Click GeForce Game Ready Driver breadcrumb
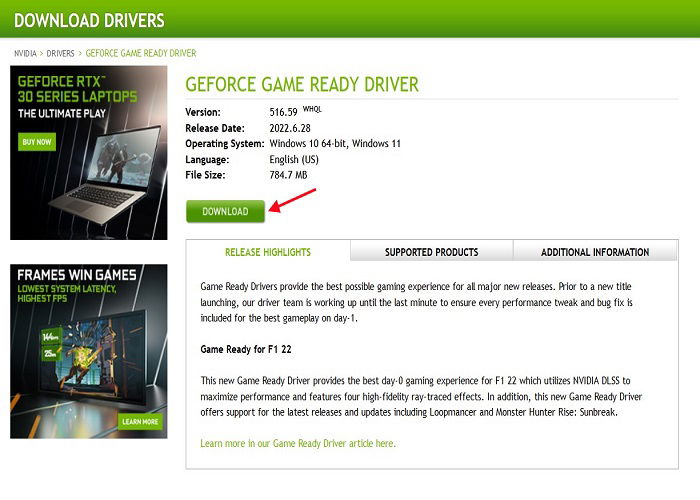The width and height of the screenshot is (700, 500). (x=141, y=54)
